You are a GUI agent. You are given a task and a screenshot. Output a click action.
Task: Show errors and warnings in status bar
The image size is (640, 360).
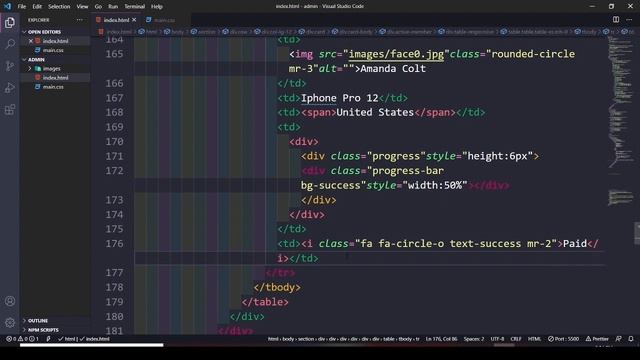[22, 339]
